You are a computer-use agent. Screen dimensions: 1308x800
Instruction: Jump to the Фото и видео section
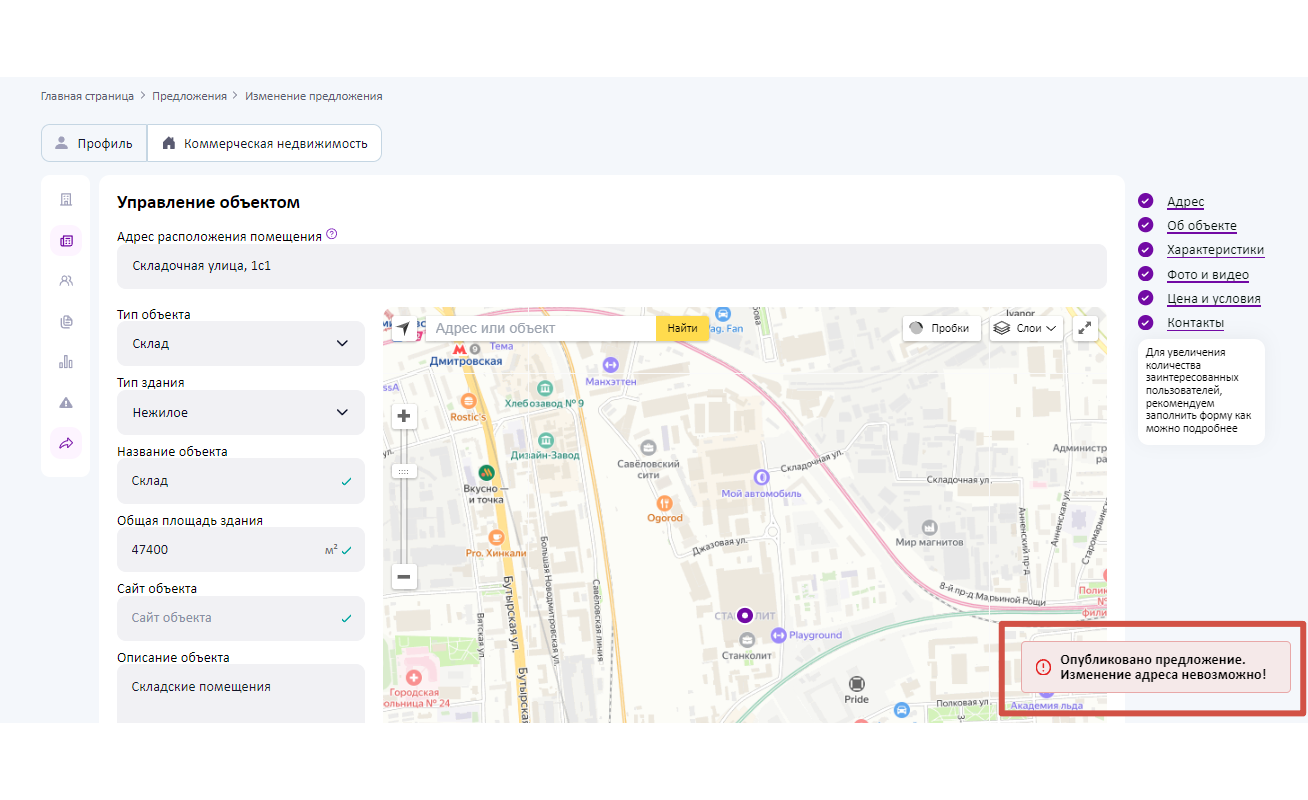[1208, 275]
